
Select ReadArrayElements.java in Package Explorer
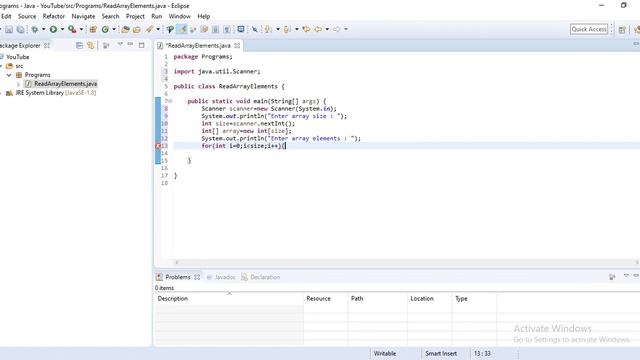pos(61,84)
